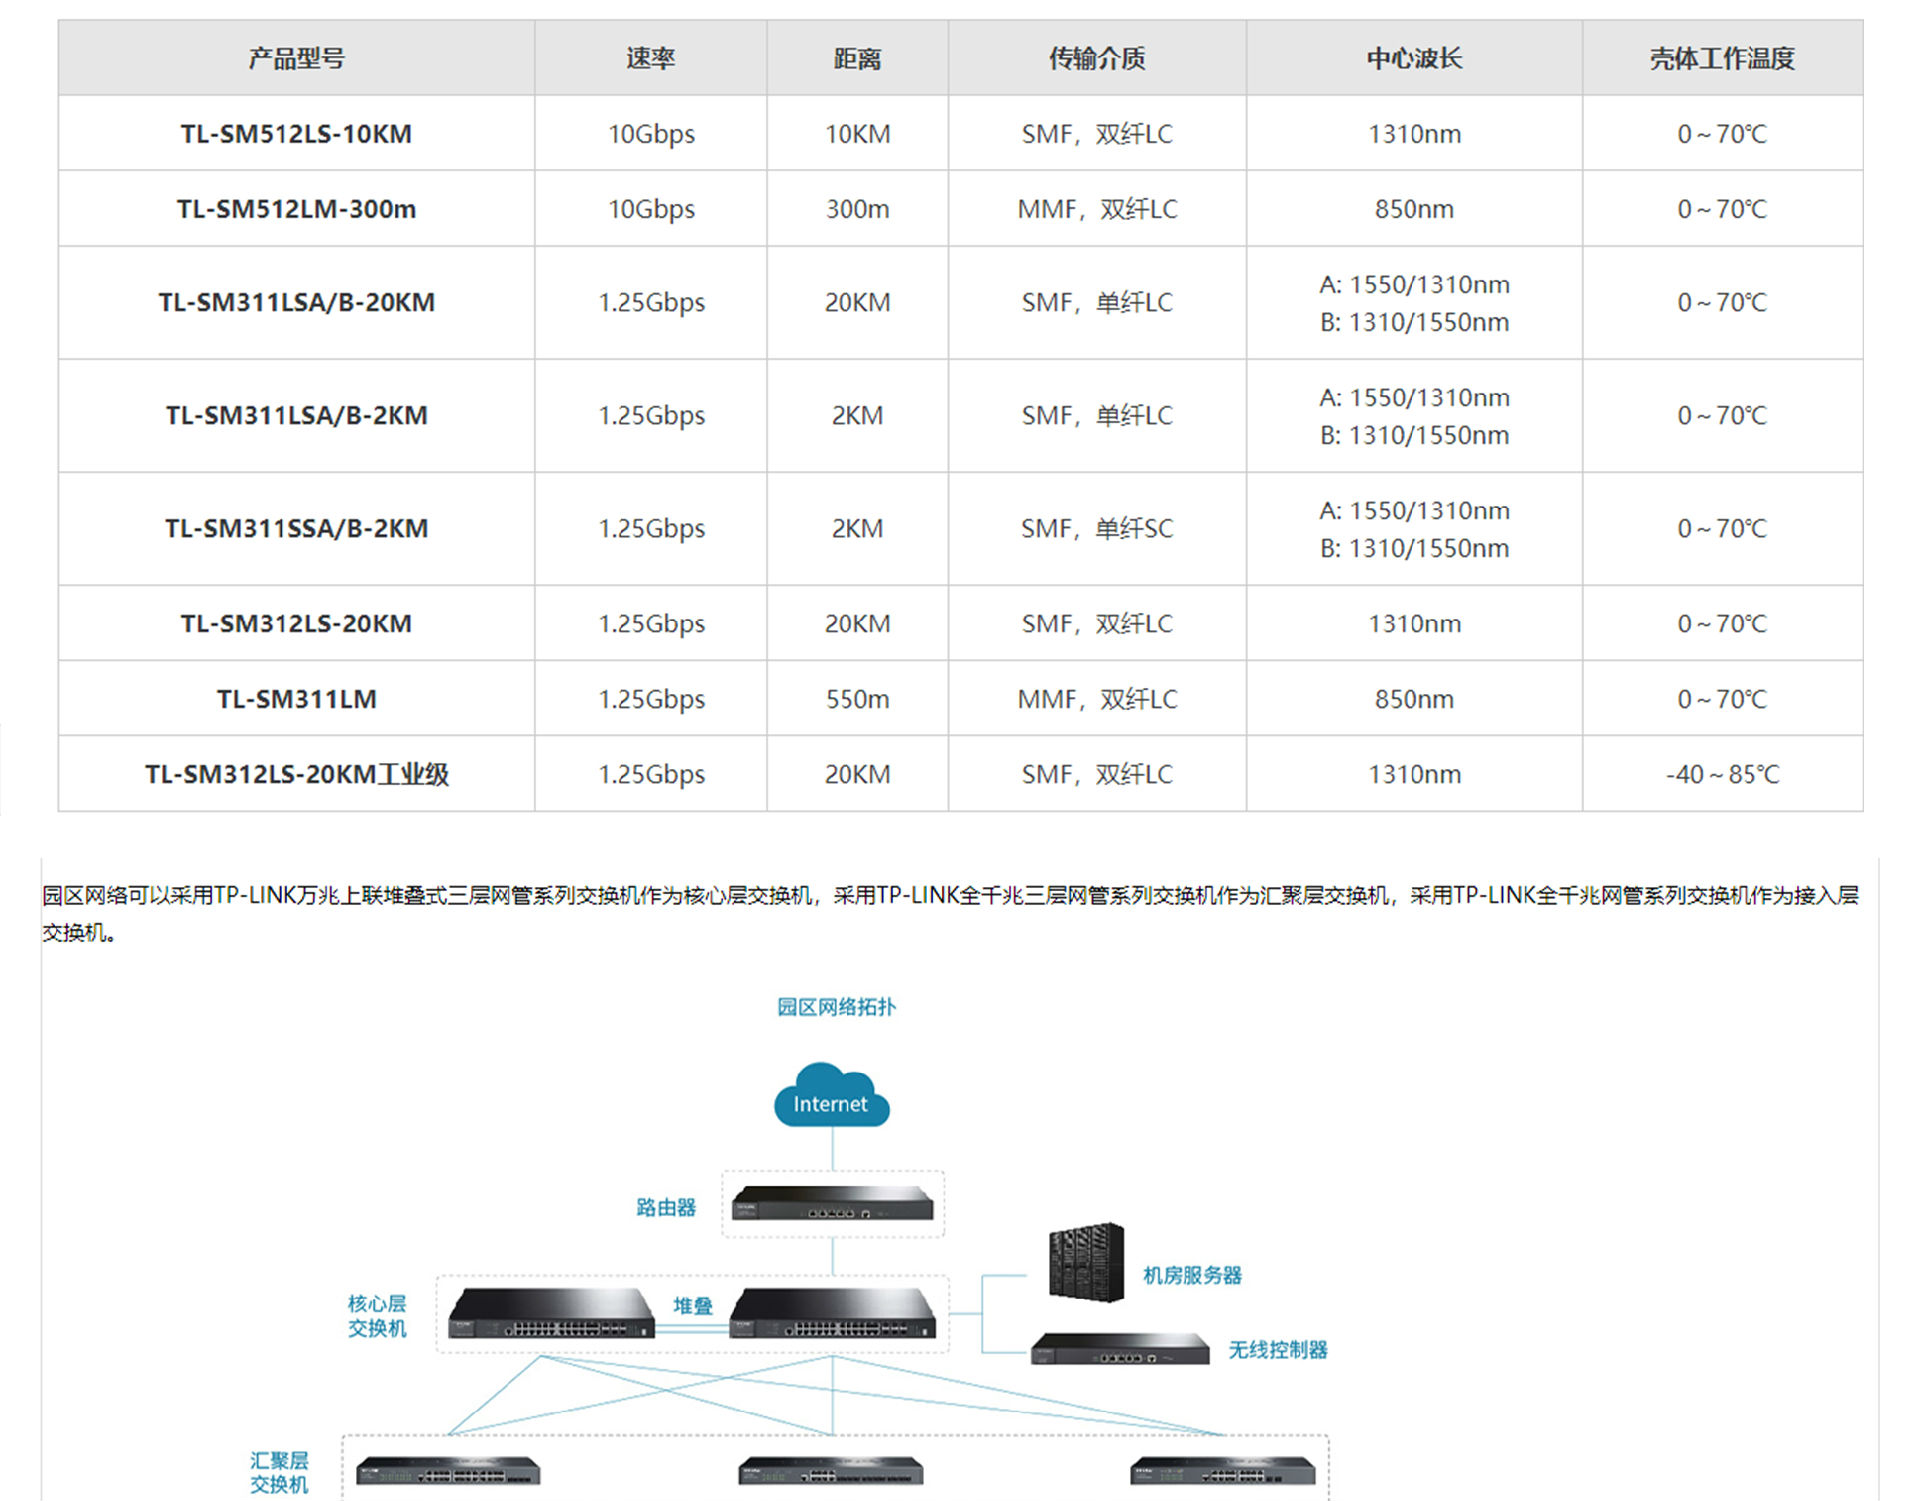The image size is (1920, 1501).
Task: Click the paragraph starting 园区网络可以采用TP-LINK
Action: tap(950, 913)
